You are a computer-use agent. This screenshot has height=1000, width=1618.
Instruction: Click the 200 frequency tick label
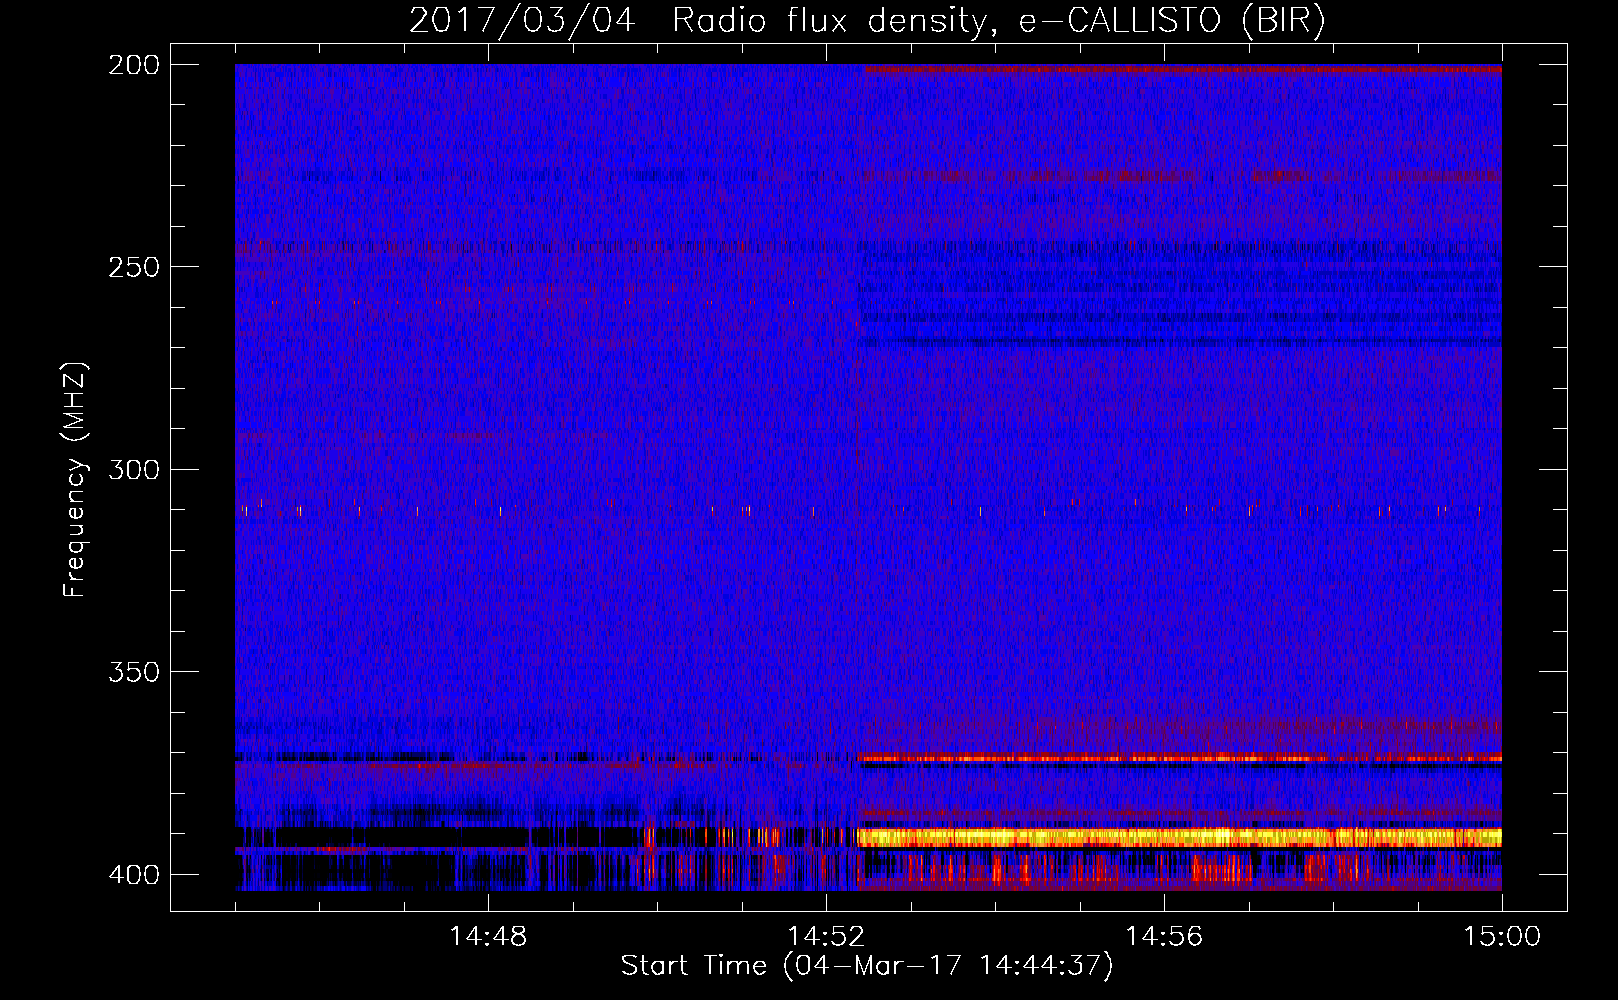tap(134, 65)
